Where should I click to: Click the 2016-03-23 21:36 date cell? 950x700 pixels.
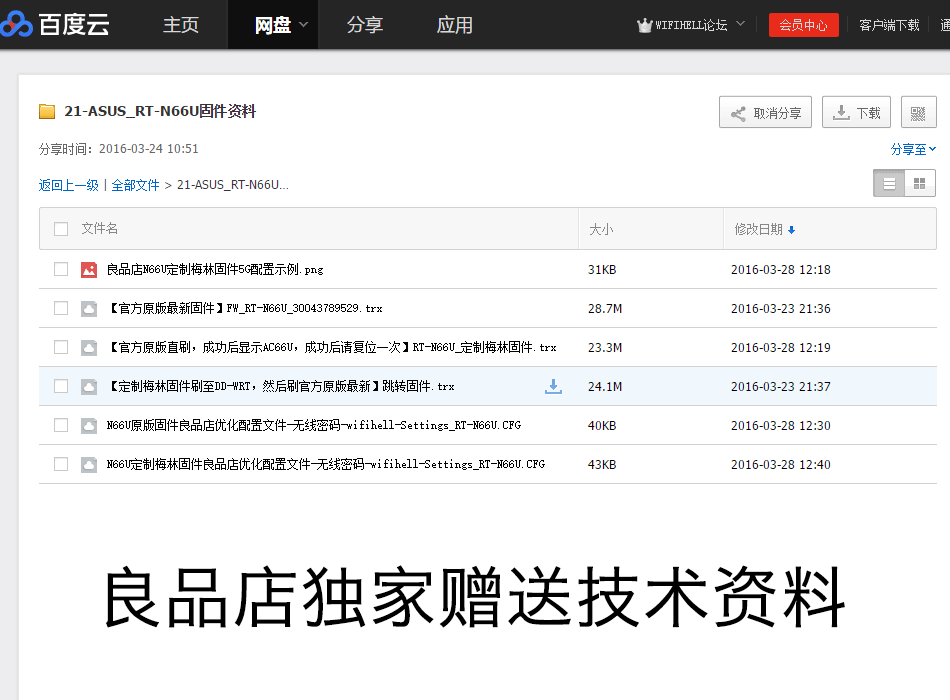pyautogui.click(x=780, y=309)
